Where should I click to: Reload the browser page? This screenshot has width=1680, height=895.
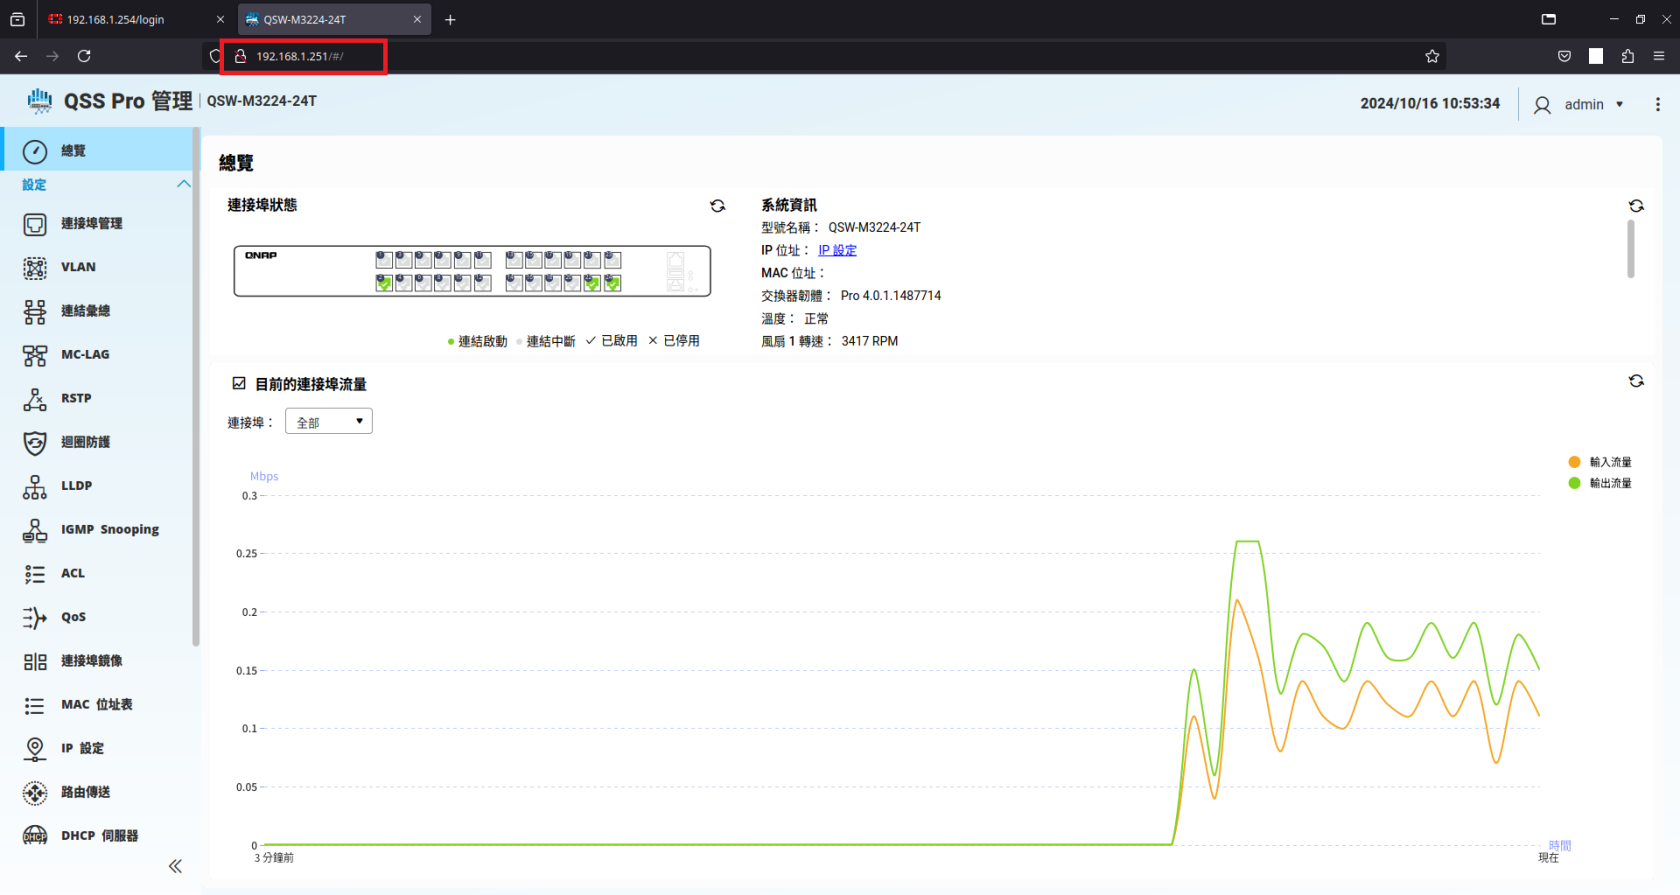coord(84,56)
